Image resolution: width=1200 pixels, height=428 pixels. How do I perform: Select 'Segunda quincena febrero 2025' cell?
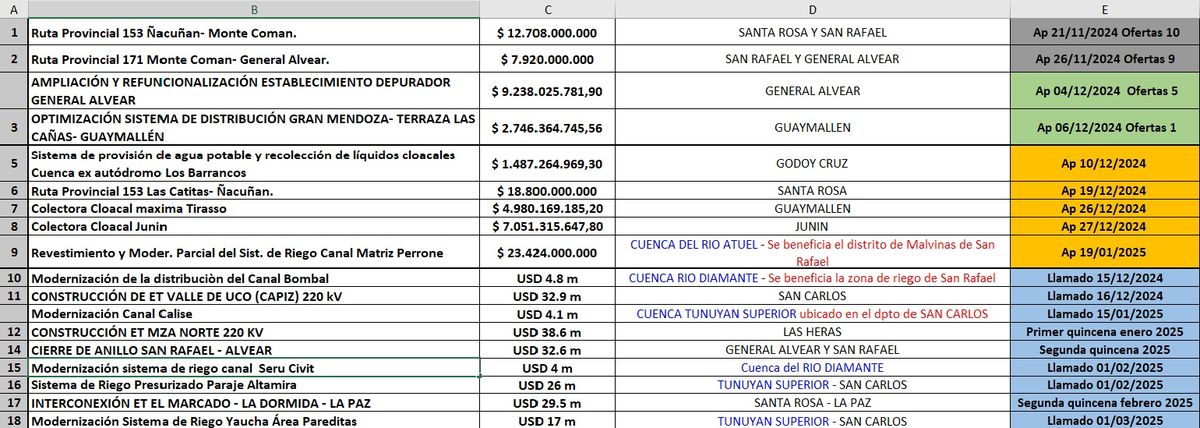coord(1105,403)
